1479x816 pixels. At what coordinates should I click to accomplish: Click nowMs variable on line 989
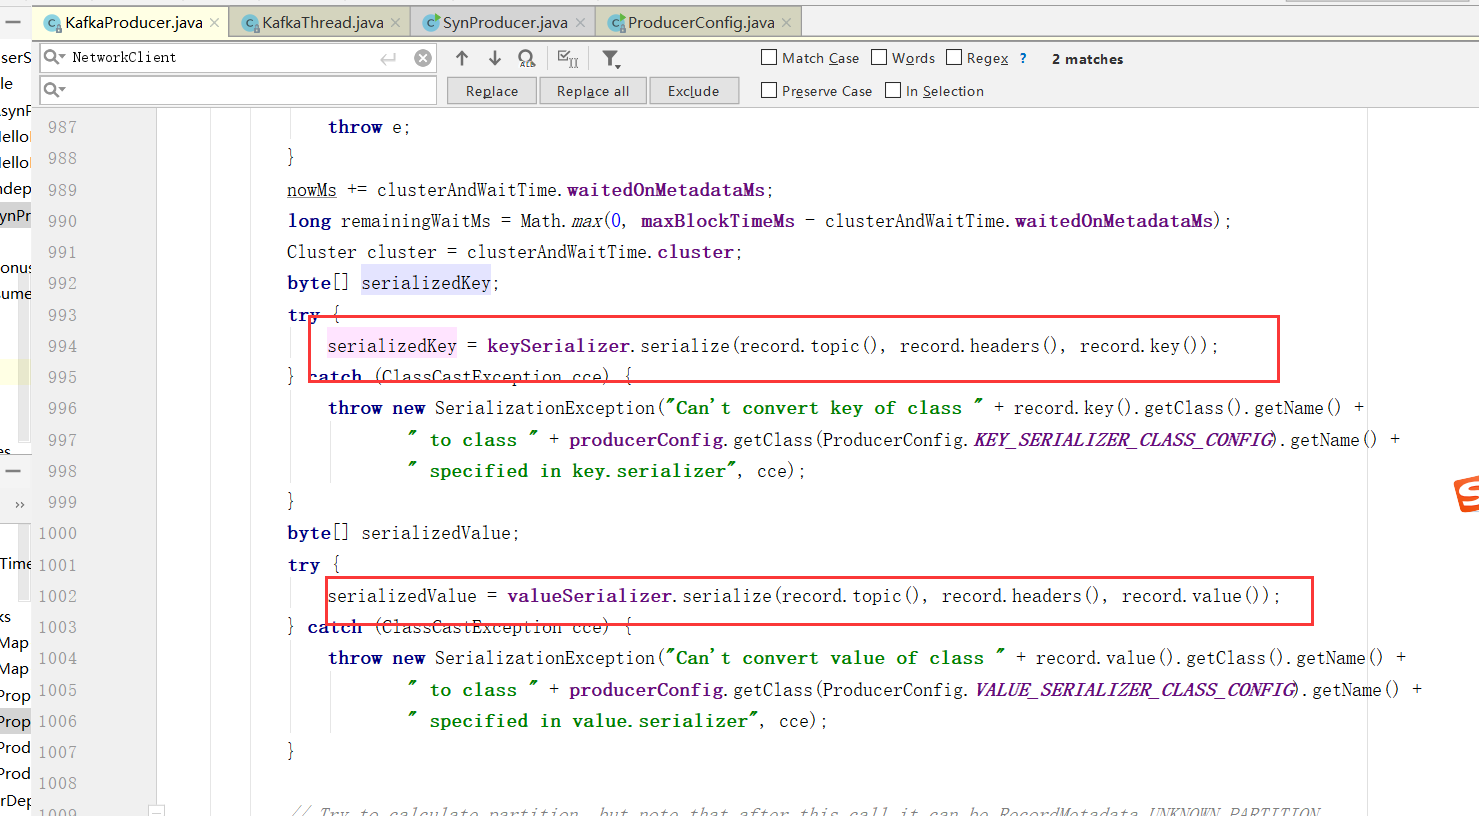(x=312, y=190)
